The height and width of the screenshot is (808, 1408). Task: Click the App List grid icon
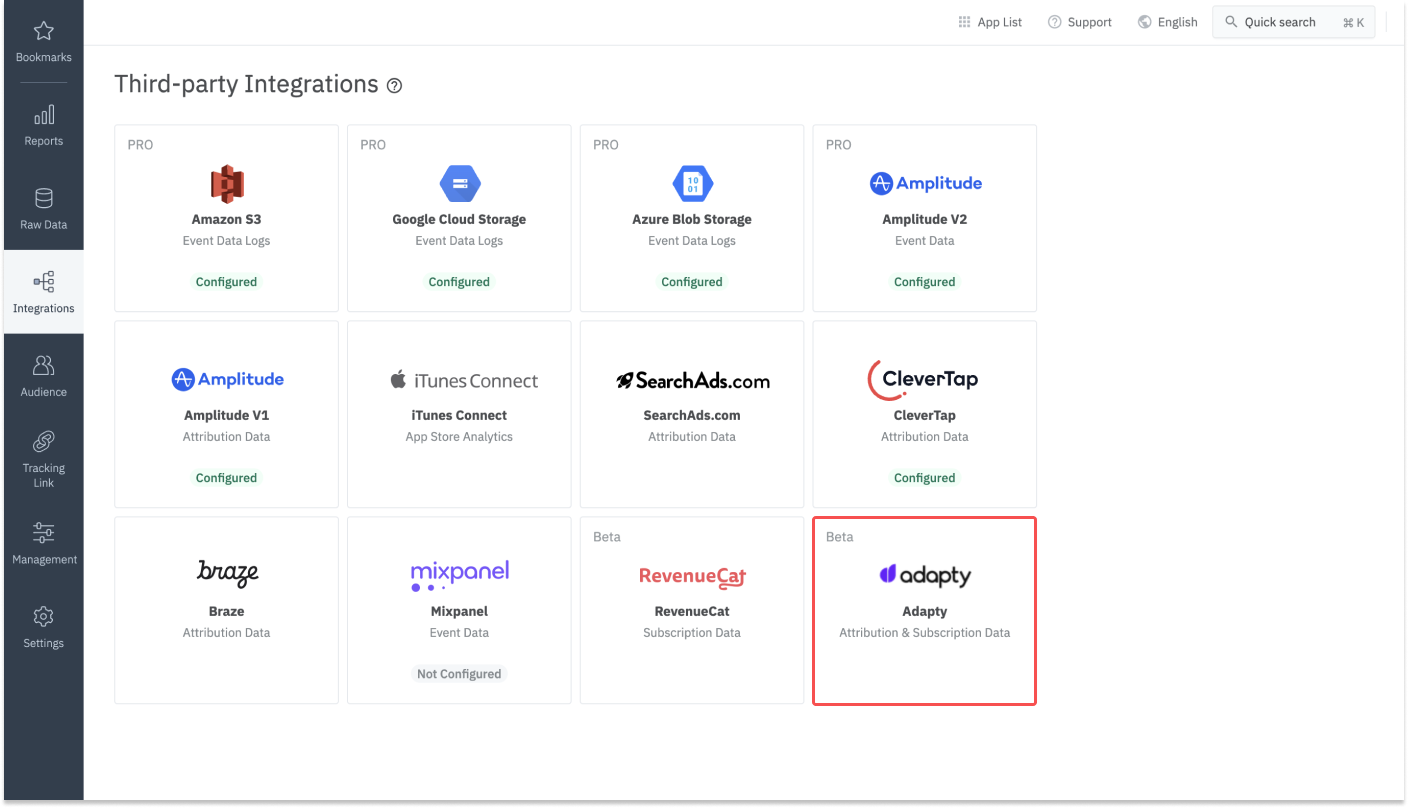[x=964, y=22]
